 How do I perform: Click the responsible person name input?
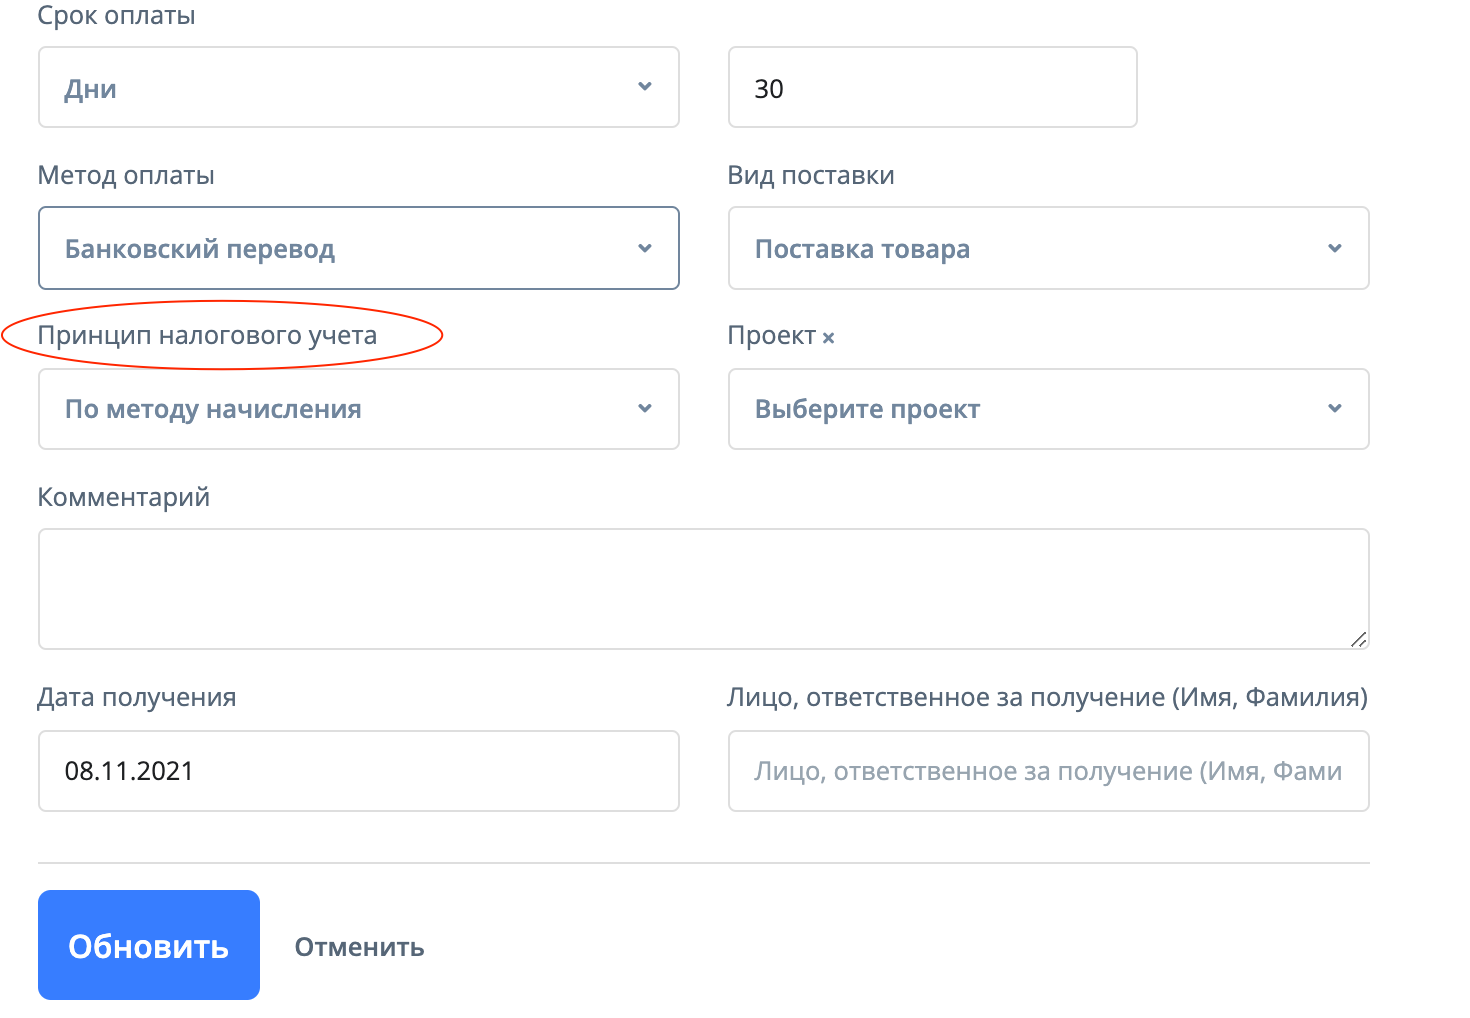click(1047, 771)
